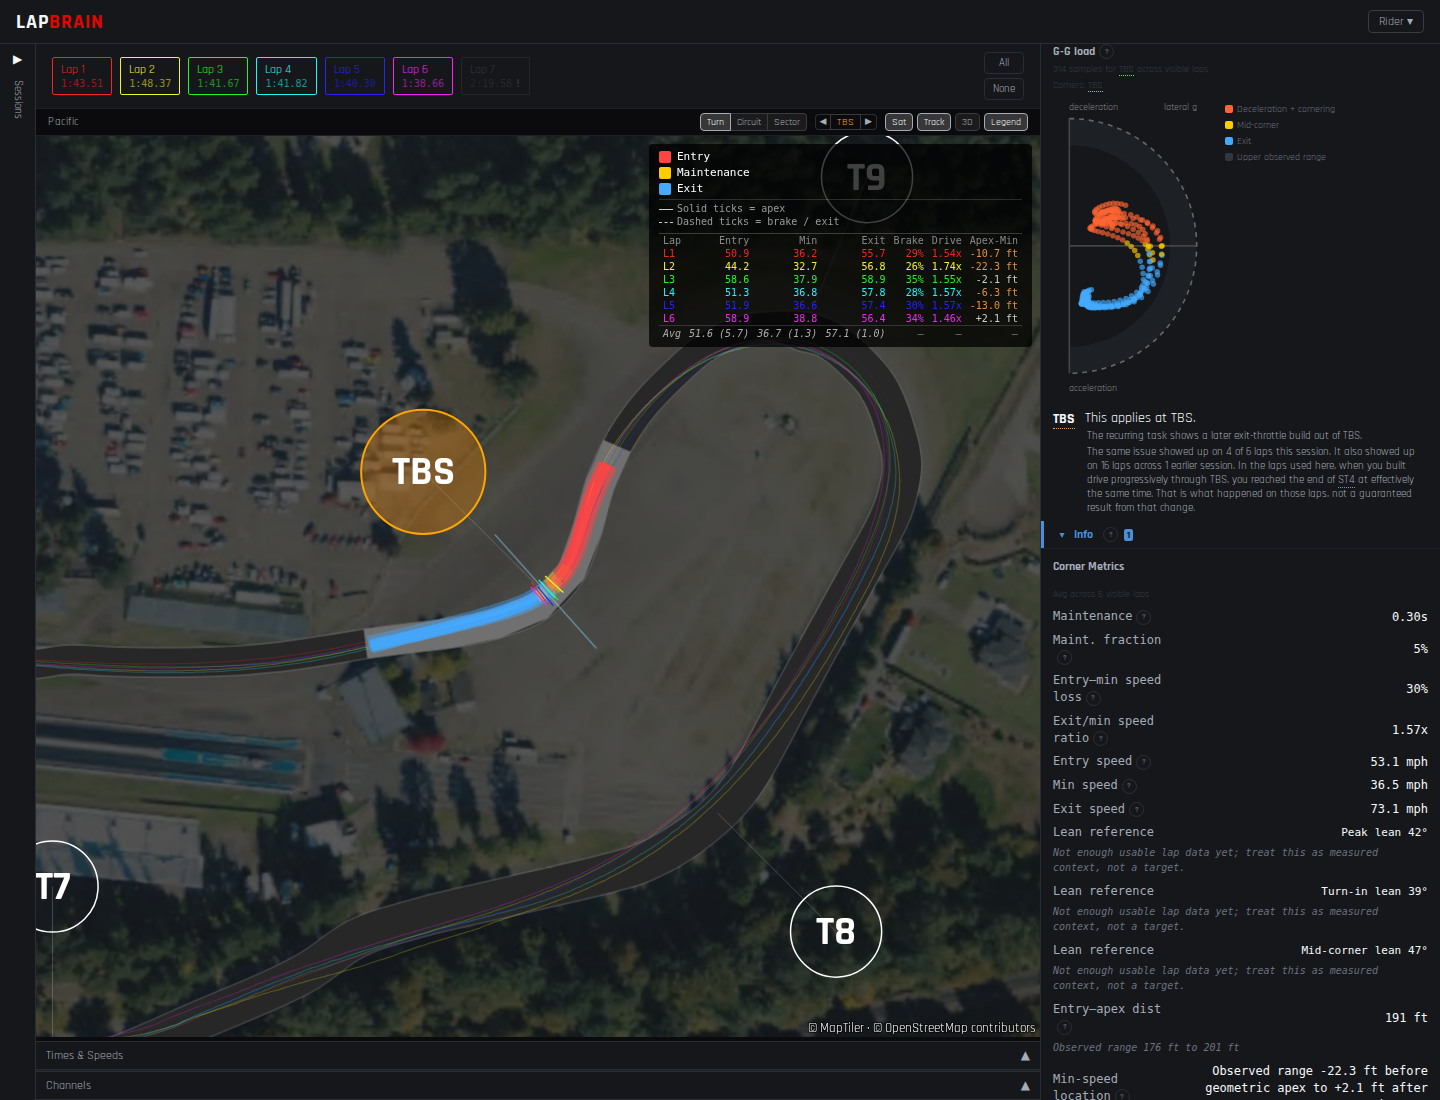
Task: Click L6 row in lap table
Action: [x=840, y=319]
